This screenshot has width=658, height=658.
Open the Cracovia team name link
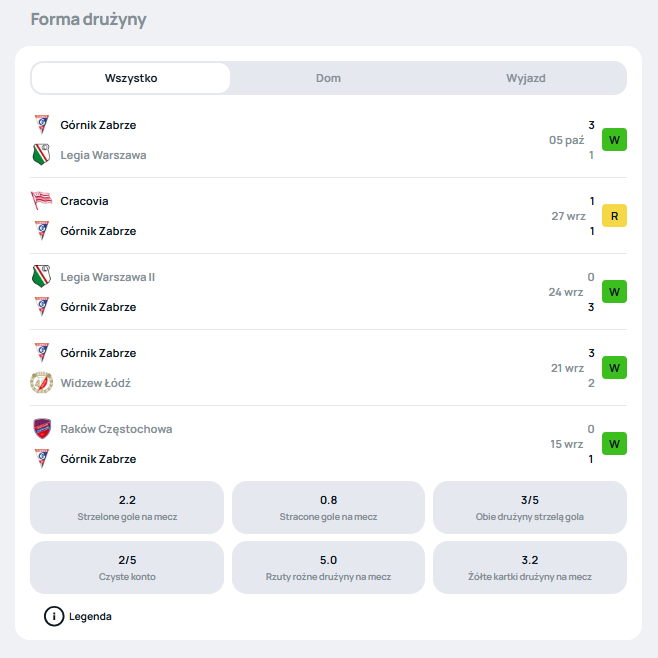tap(84, 201)
